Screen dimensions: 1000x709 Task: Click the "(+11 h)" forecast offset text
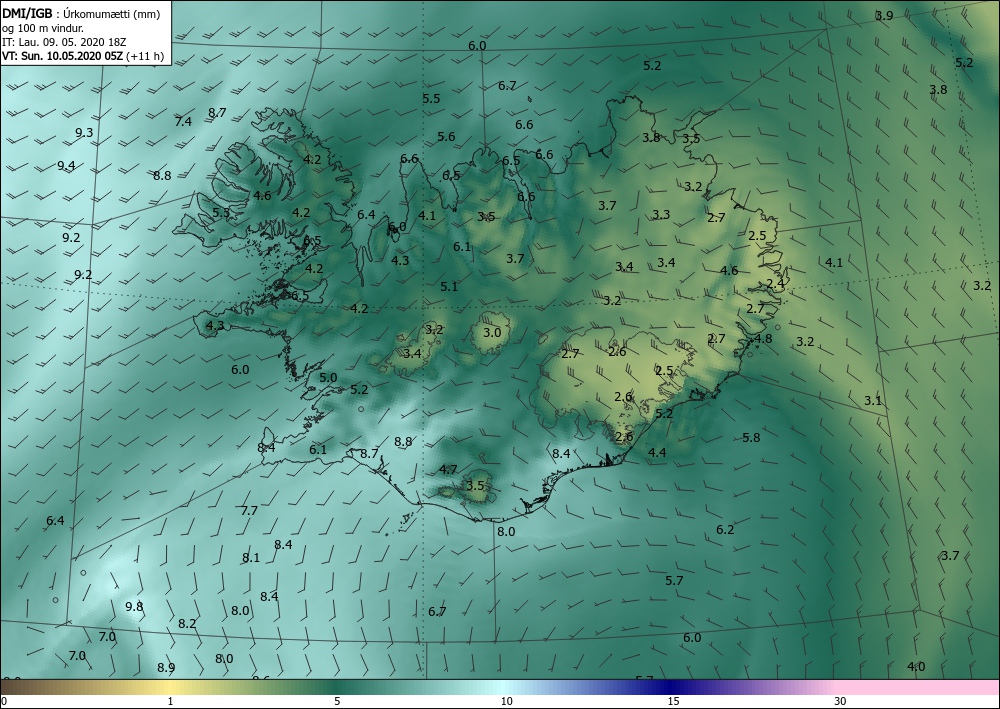pos(145,56)
